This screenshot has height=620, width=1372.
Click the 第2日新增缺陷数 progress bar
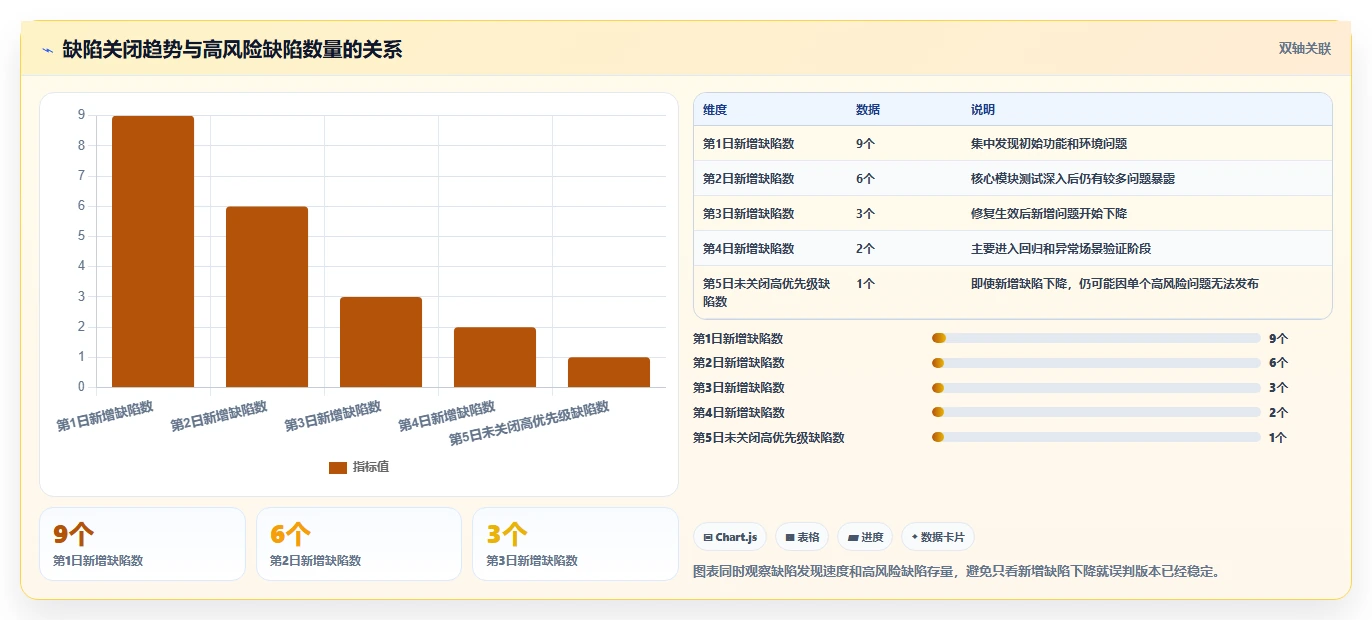pos(1096,363)
